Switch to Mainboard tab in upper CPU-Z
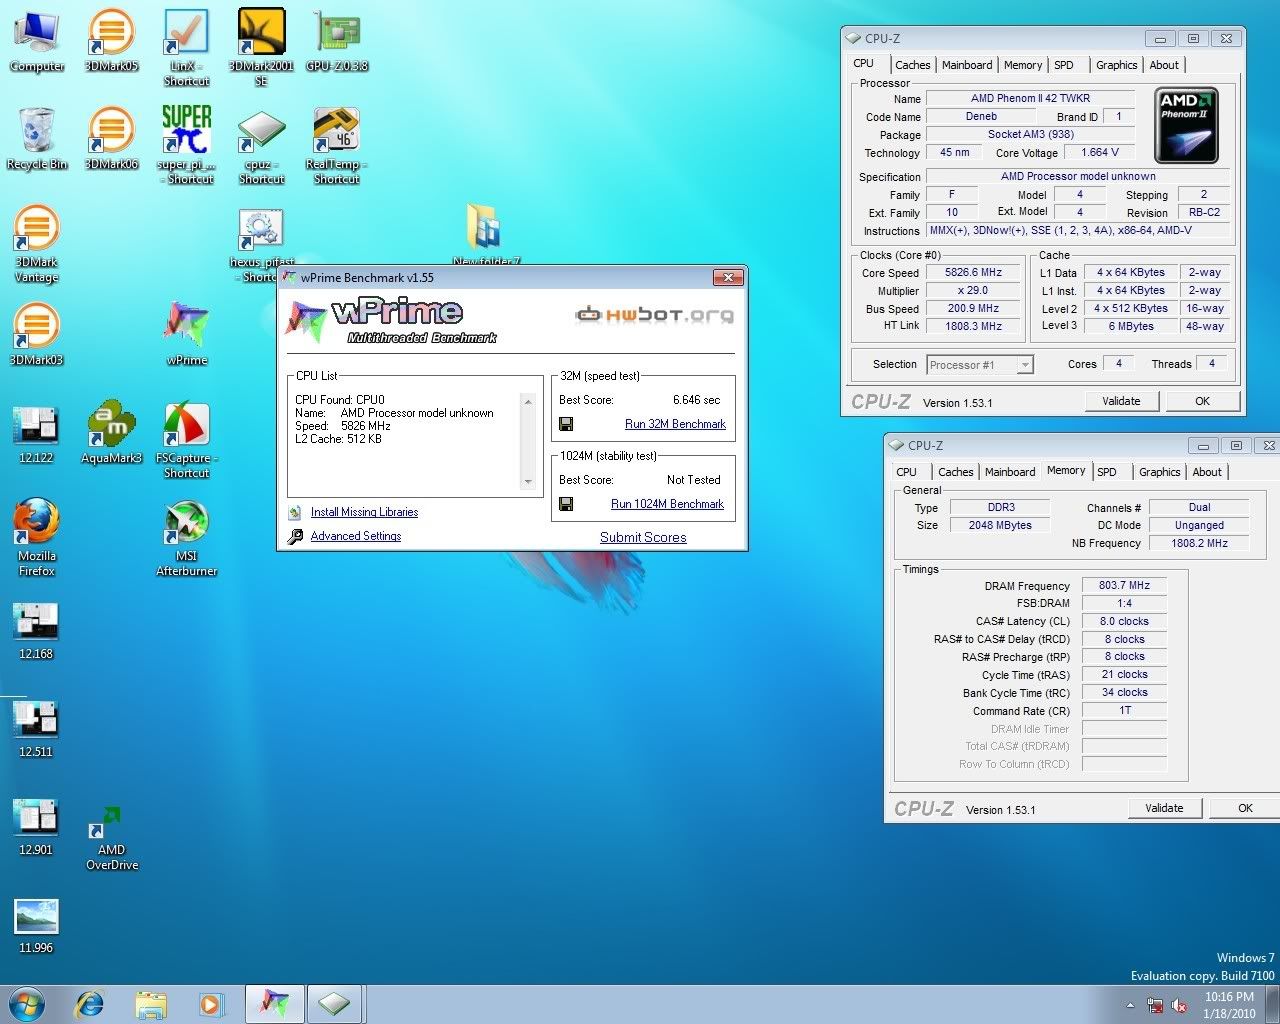The image size is (1280, 1024). 967,65
